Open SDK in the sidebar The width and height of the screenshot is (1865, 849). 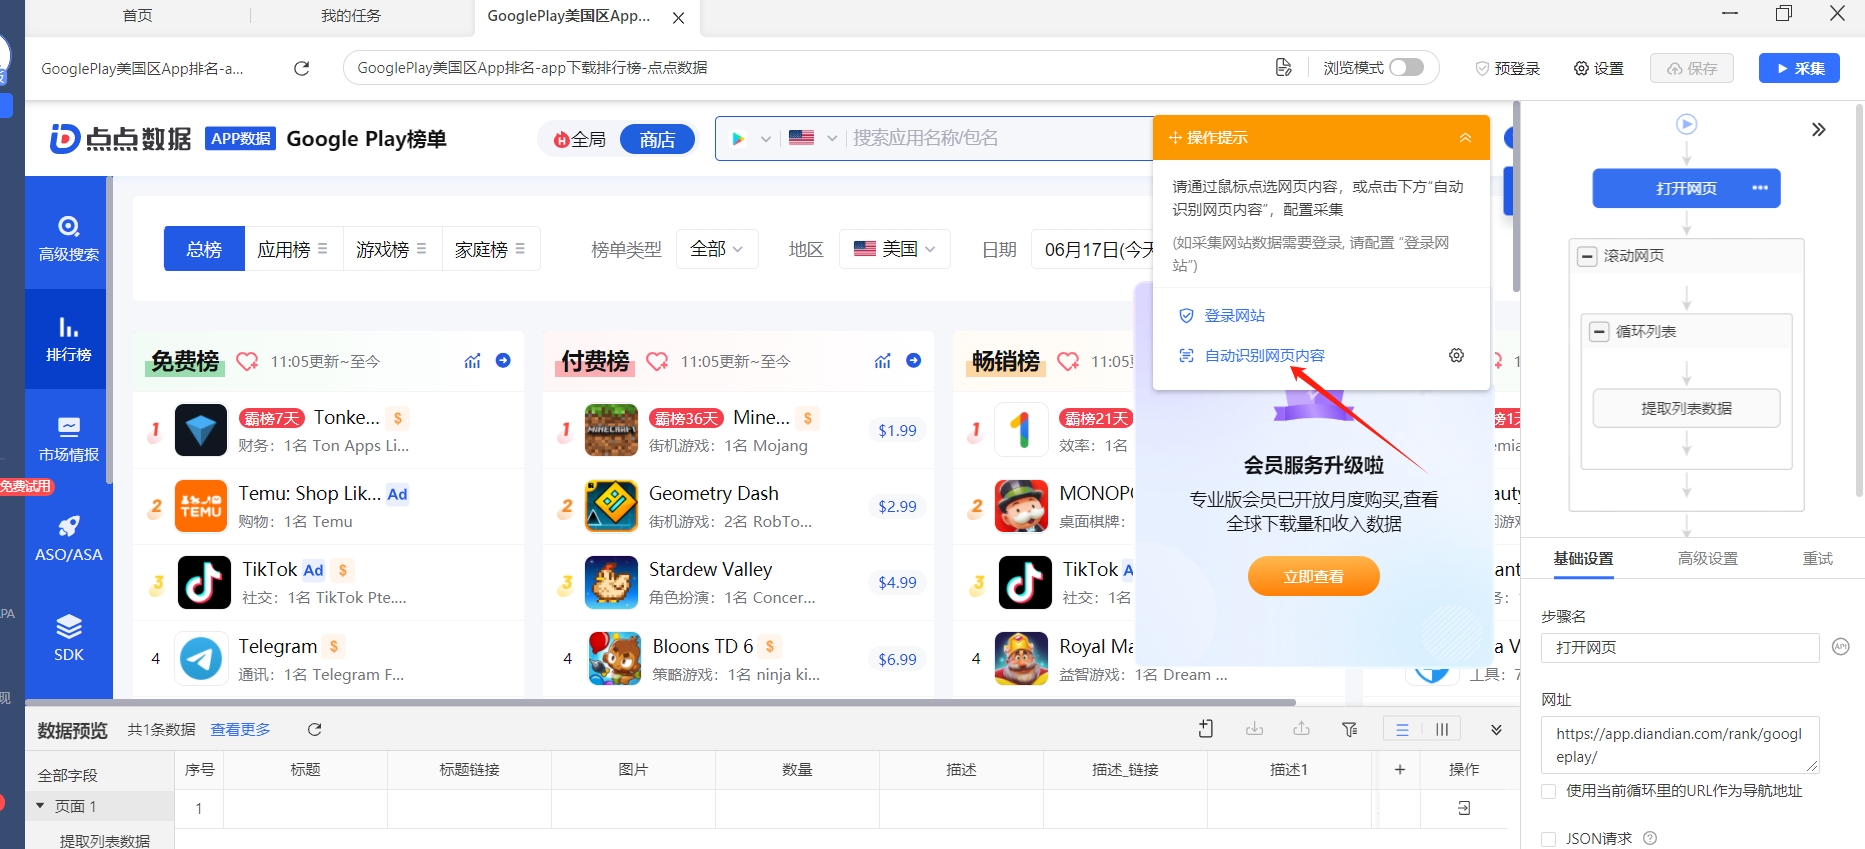[69, 638]
